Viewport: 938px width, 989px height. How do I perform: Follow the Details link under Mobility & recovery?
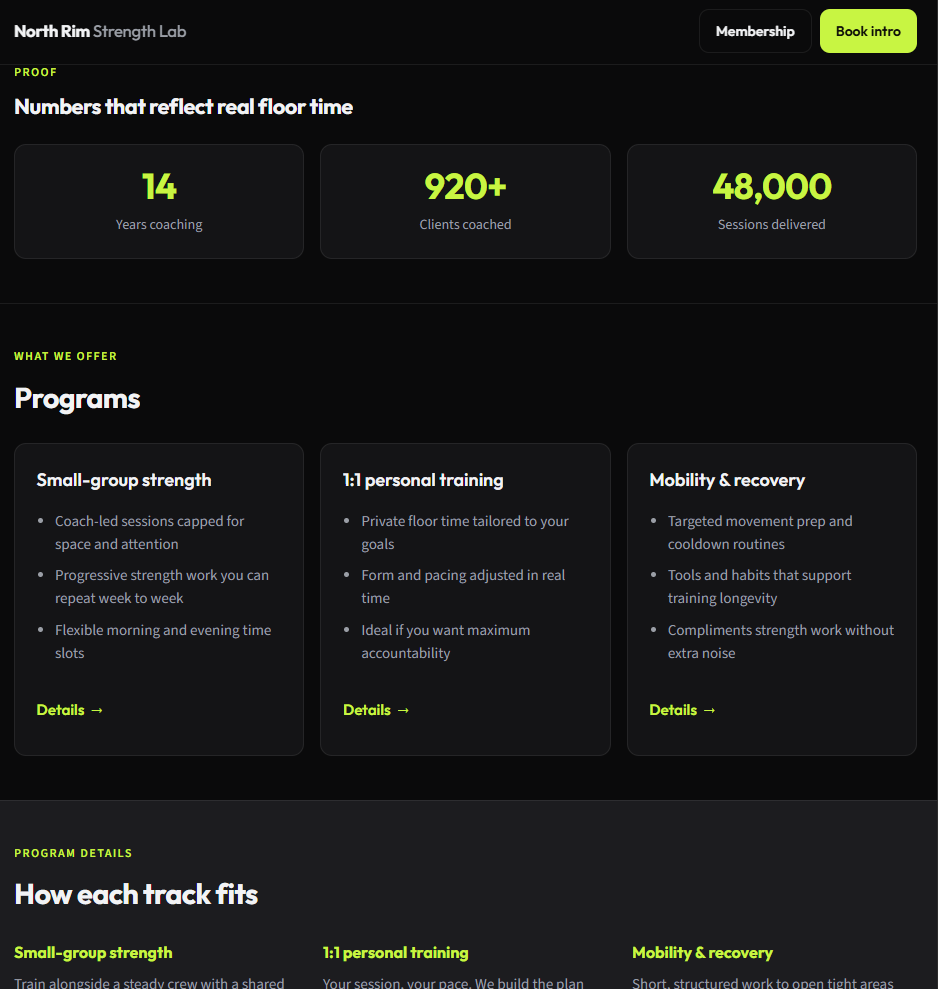(x=675, y=710)
